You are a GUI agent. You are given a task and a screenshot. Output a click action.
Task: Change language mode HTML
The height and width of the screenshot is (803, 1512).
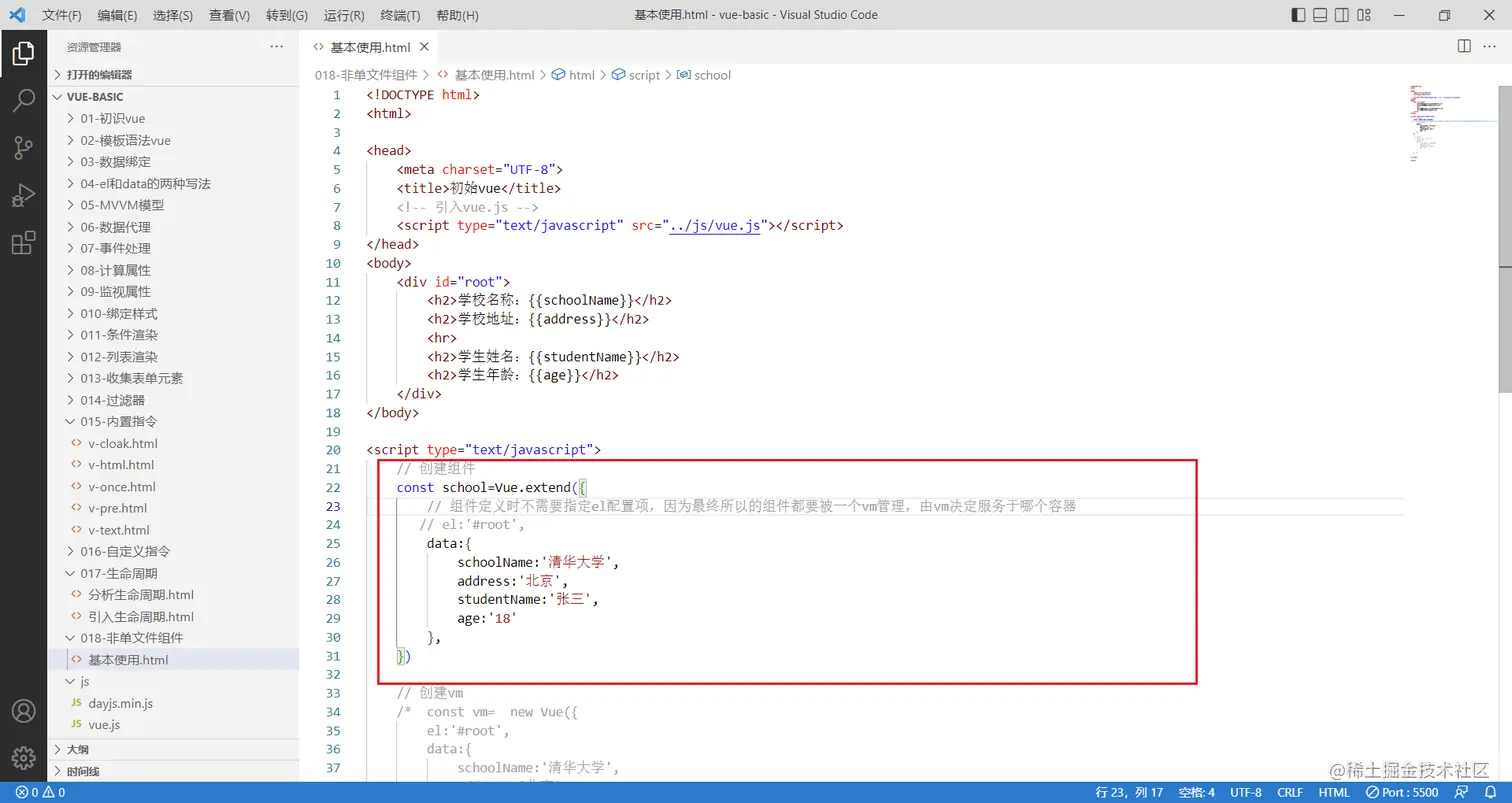click(1334, 792)
